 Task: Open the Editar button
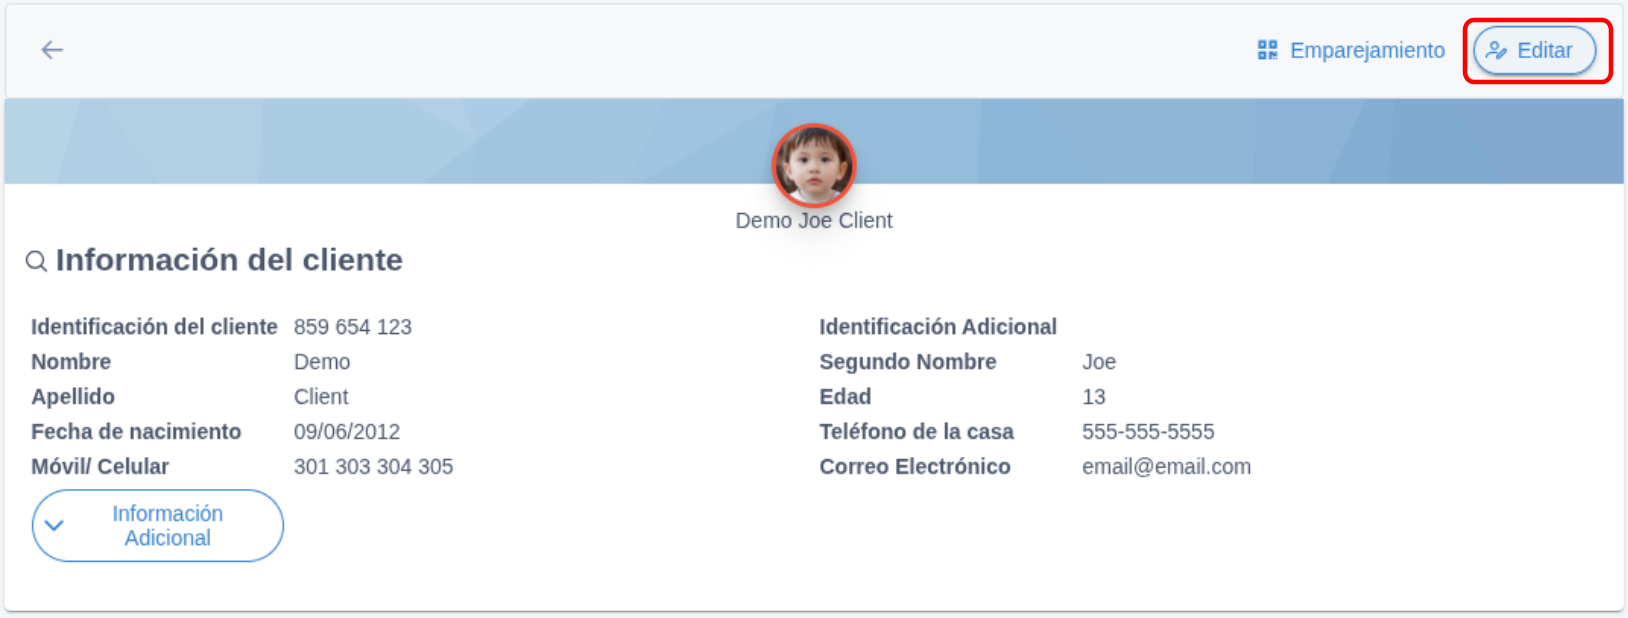click(1535, 50)
